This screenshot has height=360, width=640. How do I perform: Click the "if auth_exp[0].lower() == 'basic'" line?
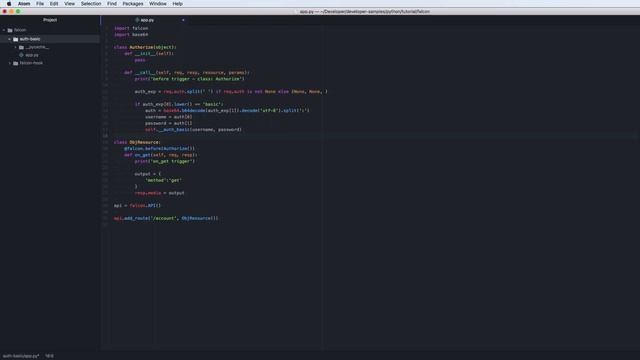pyautogui.click(x=179, y=104)
